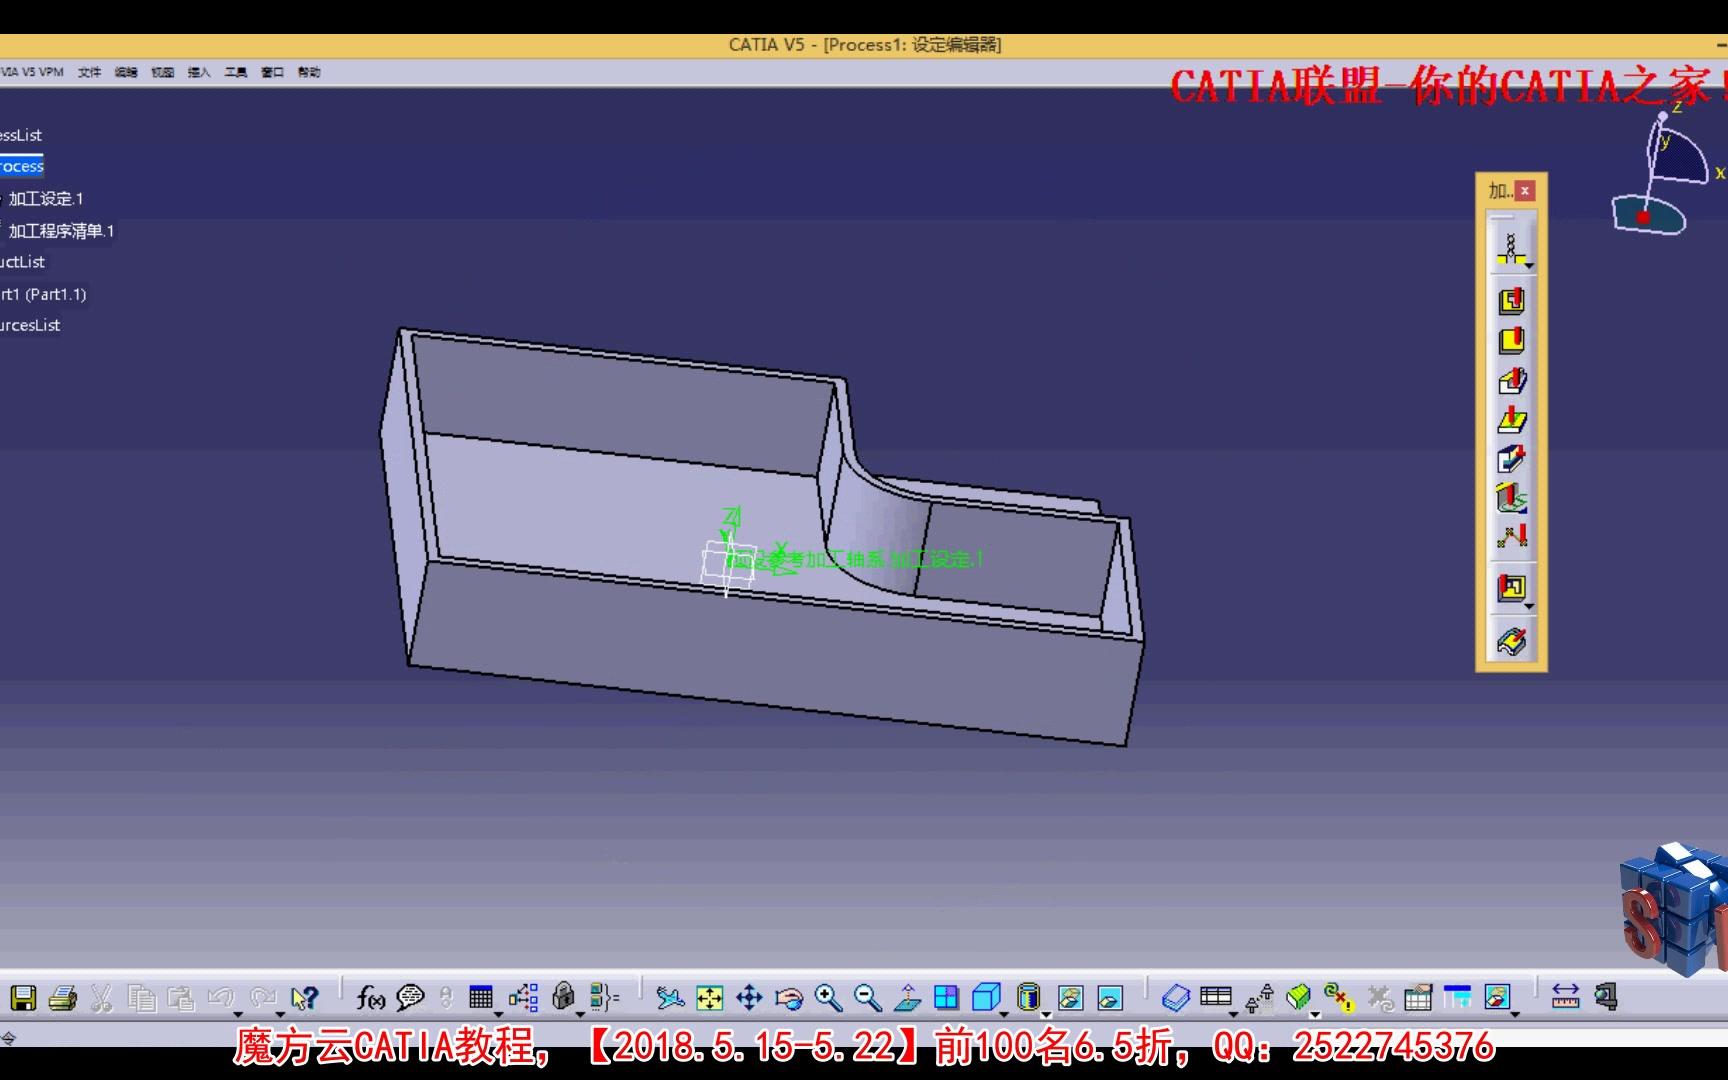Open the 帮助 (Help) menu

point(309,72)
